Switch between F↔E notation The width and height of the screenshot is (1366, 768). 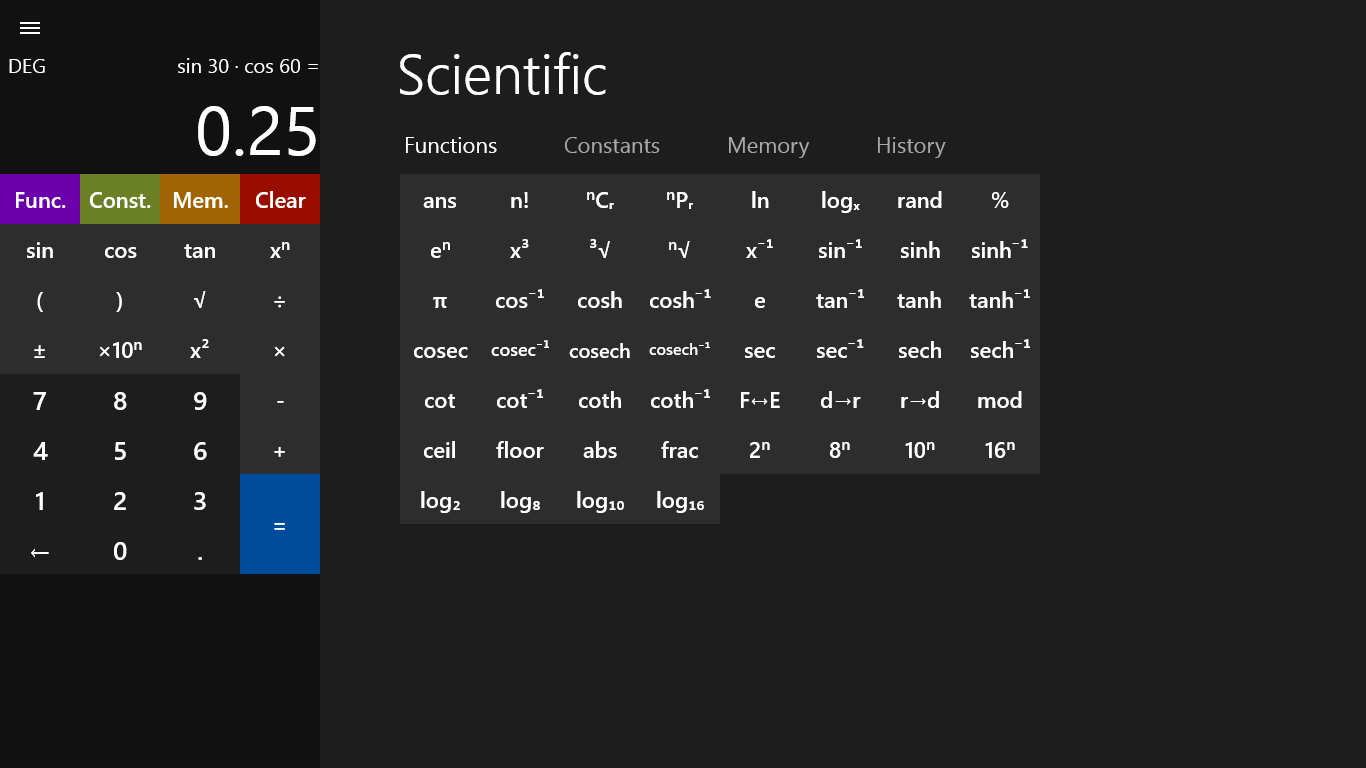coord(760,400)
